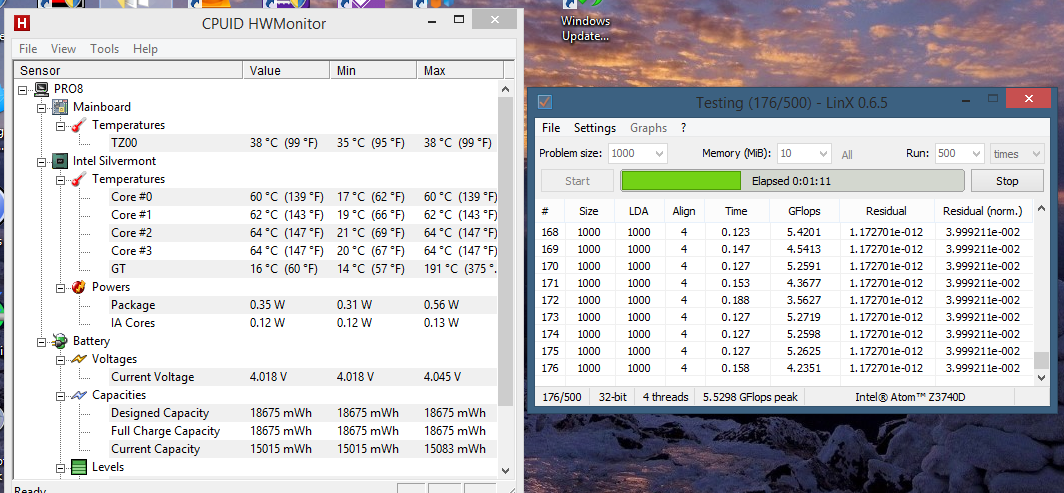
Task: Click the Sensor column header
Action: (129, 71)
